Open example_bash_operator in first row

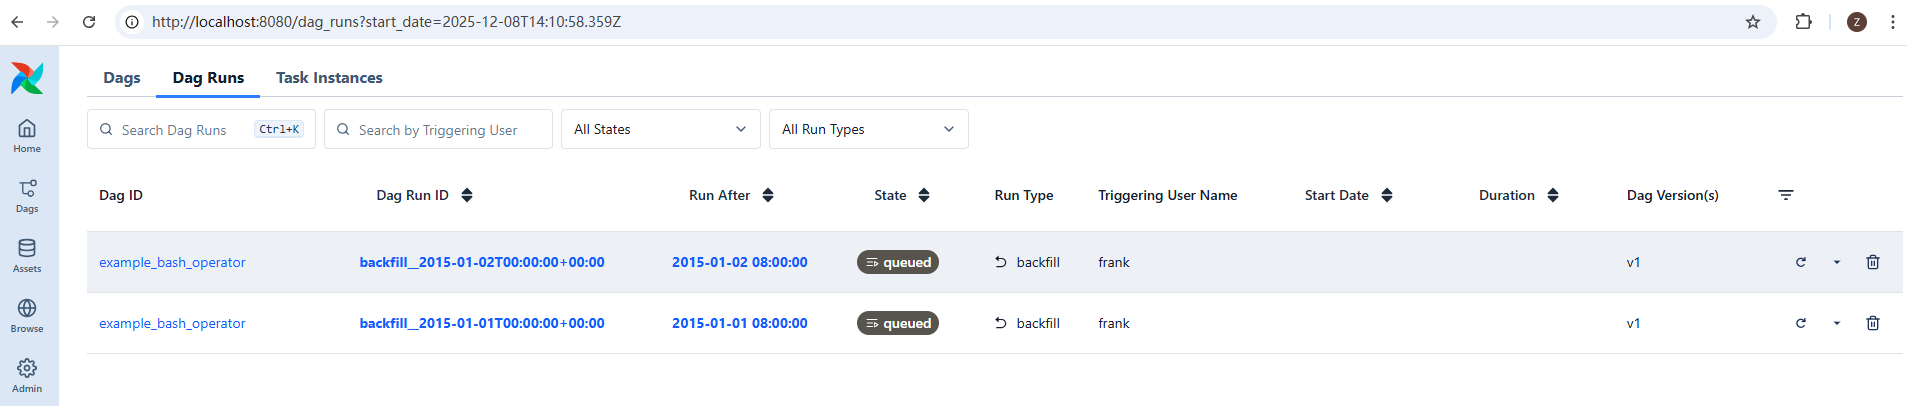[172, 262]
